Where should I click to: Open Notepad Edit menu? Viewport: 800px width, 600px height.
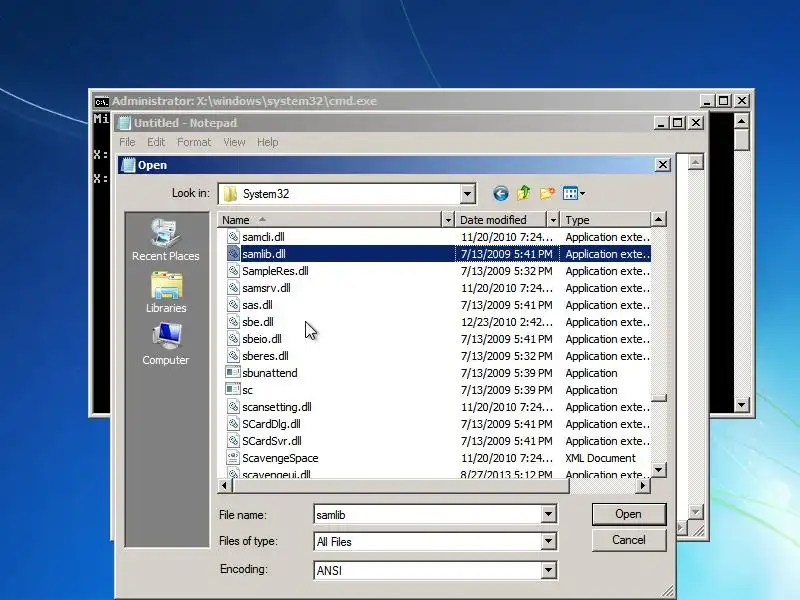click(x=156, y=142)
